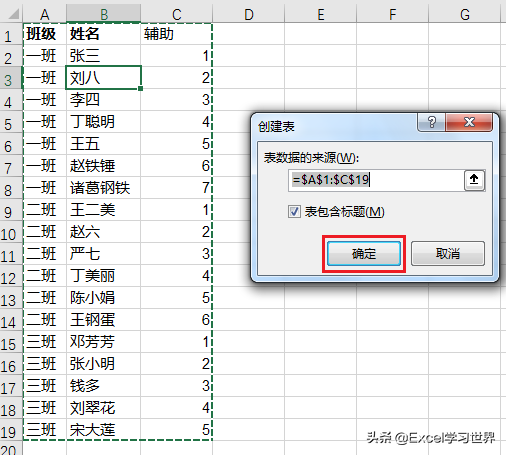Screen dimensions: 506x455
Task: Select row 15 header
Action: pyautogui.click(x=11, y=342)
